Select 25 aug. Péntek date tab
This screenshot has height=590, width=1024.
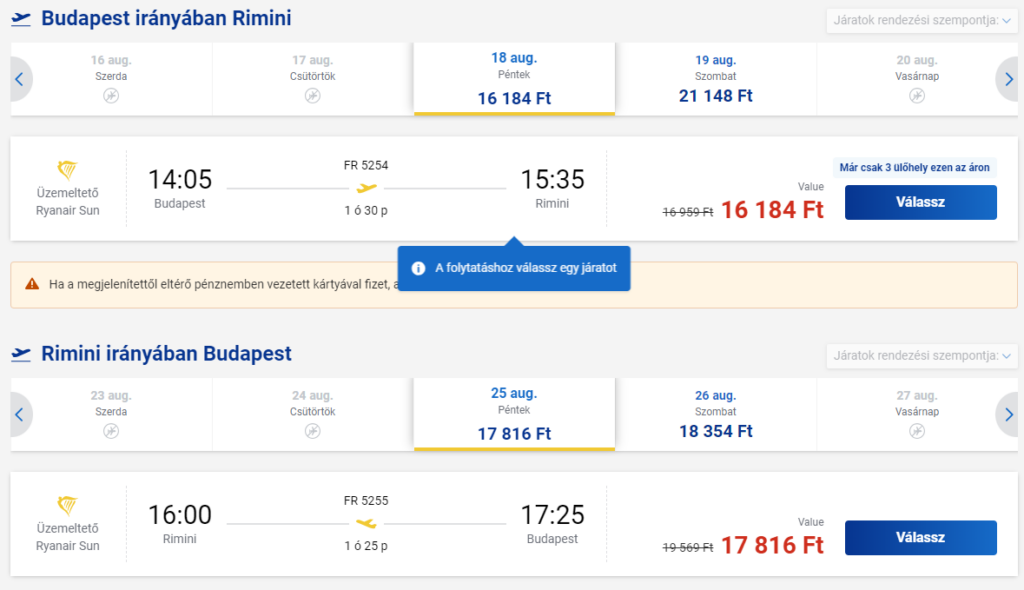point(514,414)
